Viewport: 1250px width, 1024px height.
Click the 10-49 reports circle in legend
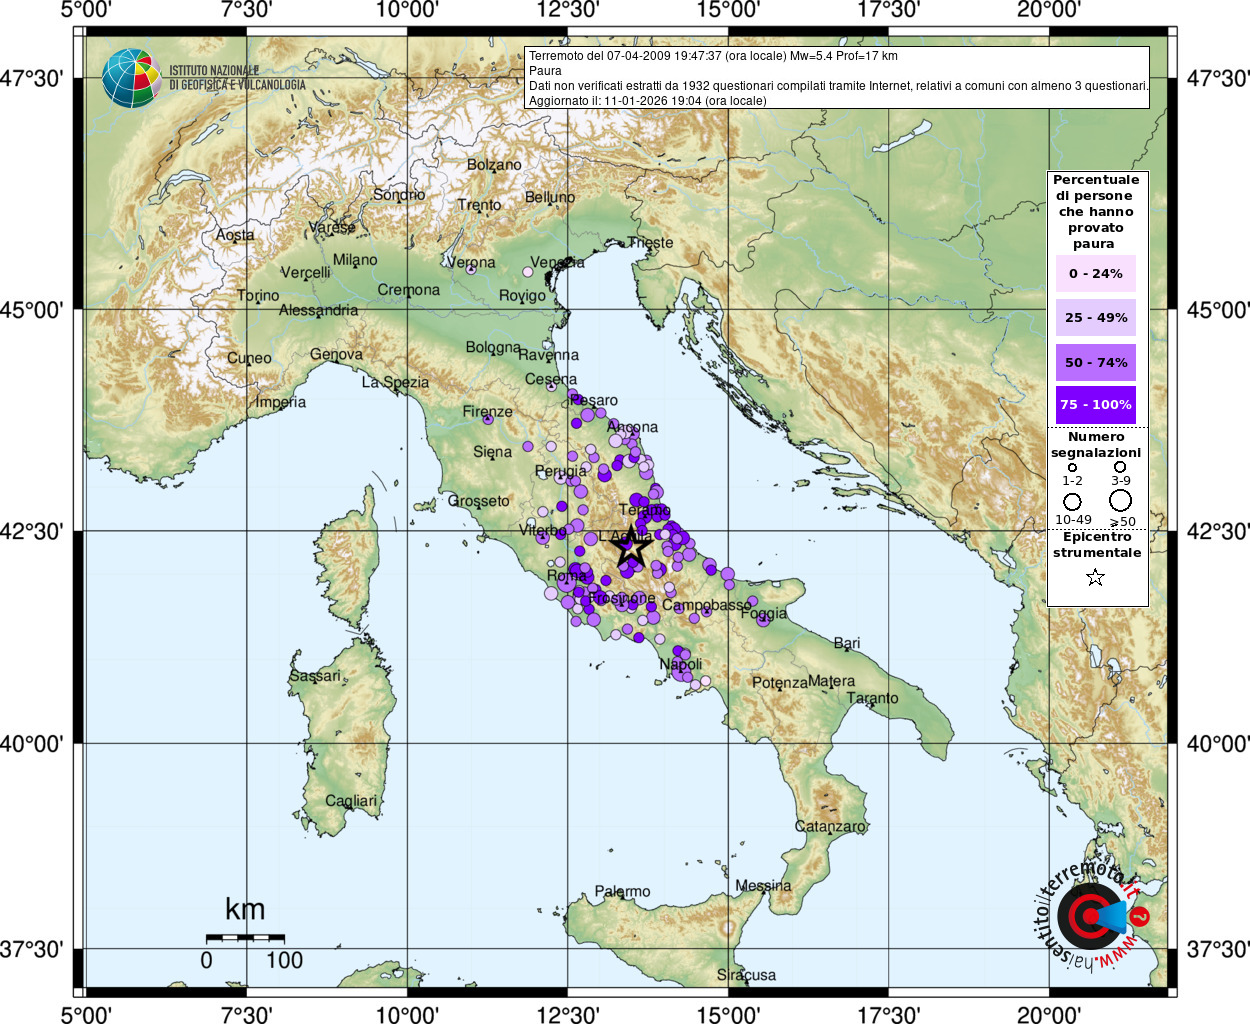coord(1072,501)
